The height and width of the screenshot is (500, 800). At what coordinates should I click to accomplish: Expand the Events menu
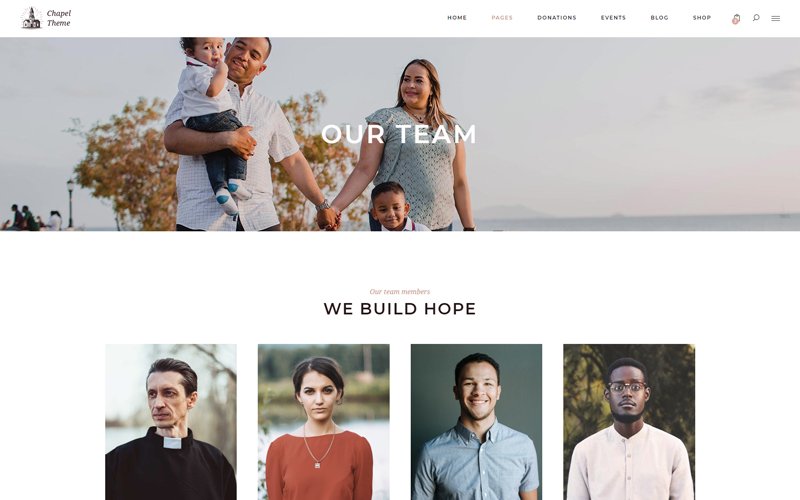613,18
